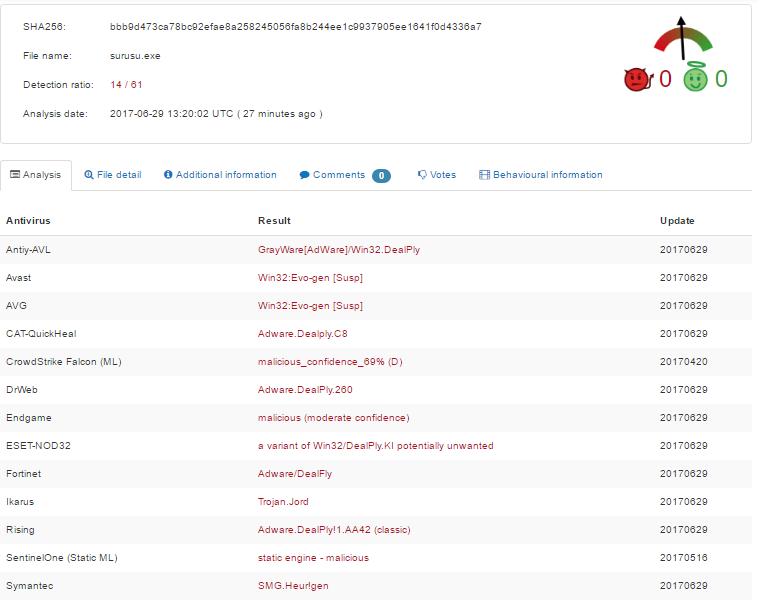Click the result Adware/DealFly
Viewport: 758px width, 600px height.
pos(295,474)
